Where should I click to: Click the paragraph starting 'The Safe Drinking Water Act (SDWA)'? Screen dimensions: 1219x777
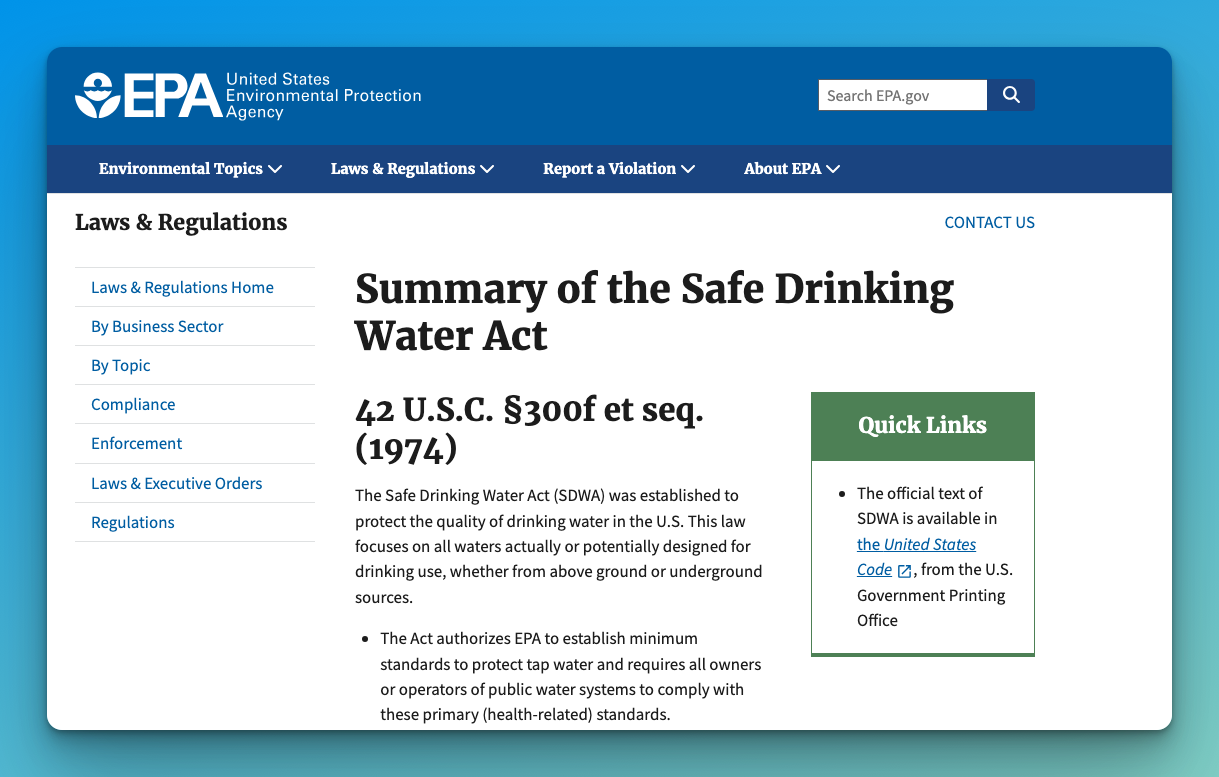tap(558, 547)
